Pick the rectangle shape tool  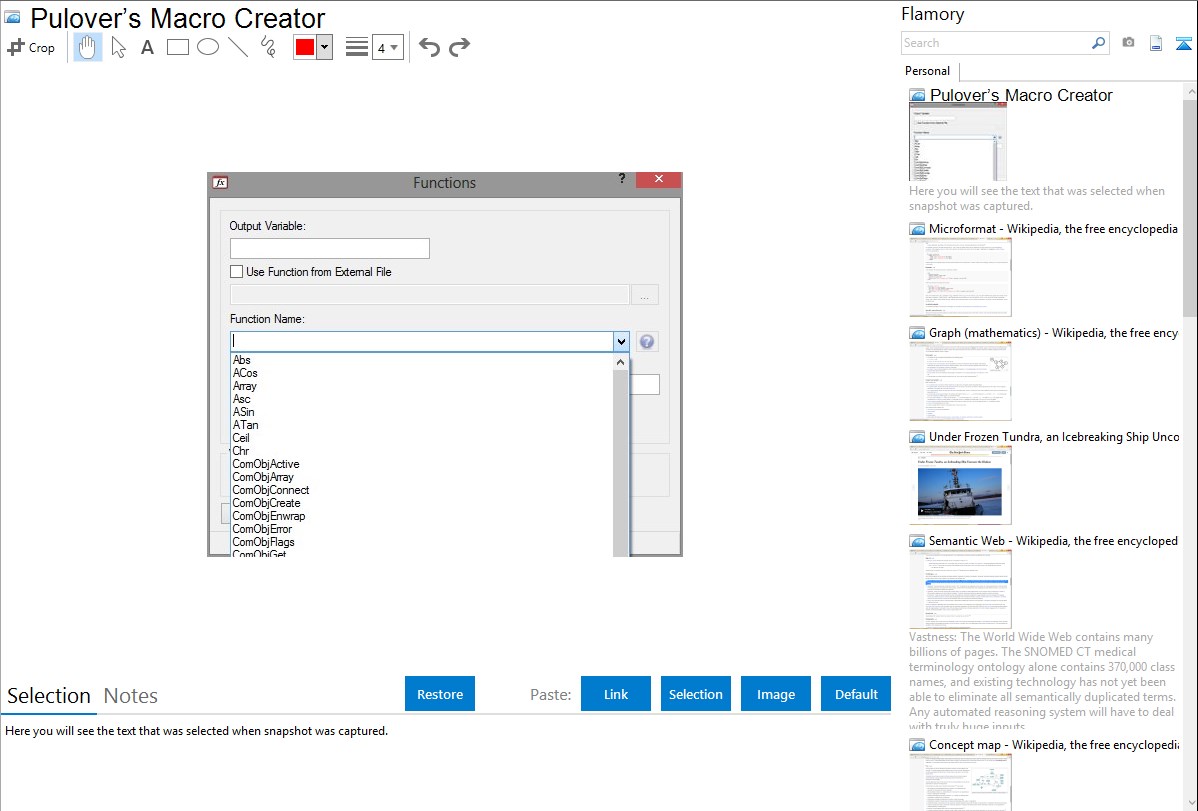(x=178, y=47)
